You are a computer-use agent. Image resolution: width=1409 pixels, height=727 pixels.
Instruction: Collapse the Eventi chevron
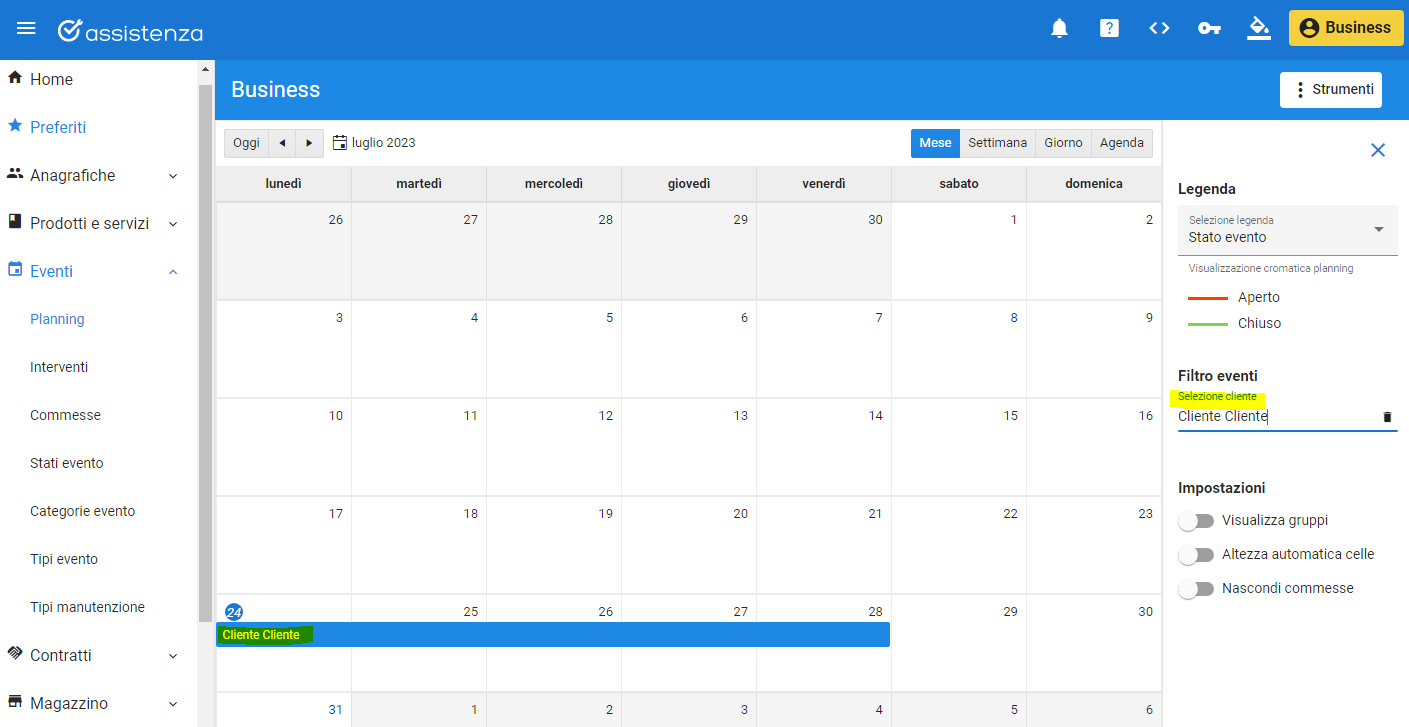(173, 272)
